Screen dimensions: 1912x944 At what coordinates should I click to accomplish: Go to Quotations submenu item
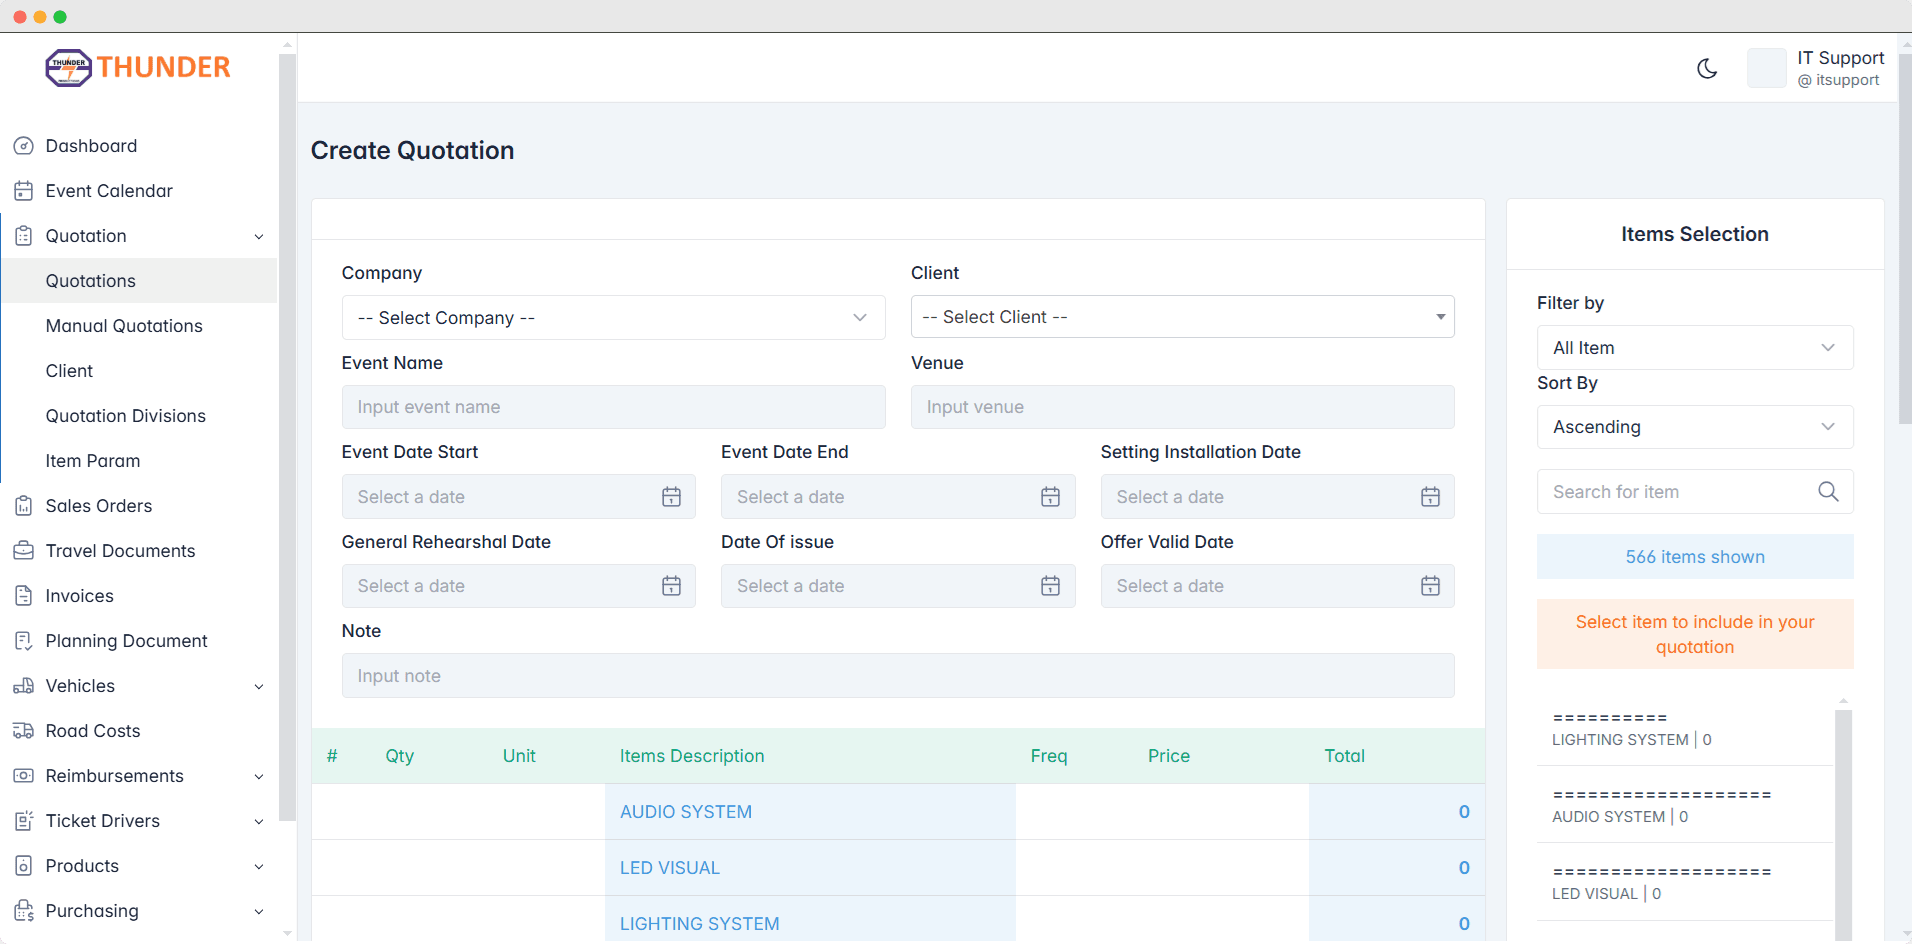click(x=139, y=281)
